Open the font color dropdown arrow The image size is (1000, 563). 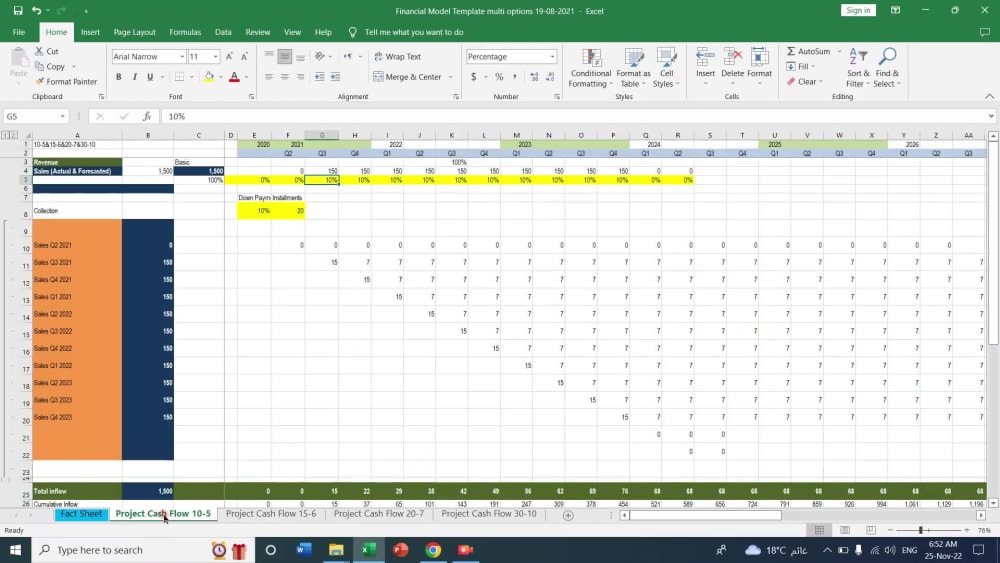click(x=246, y=77)
